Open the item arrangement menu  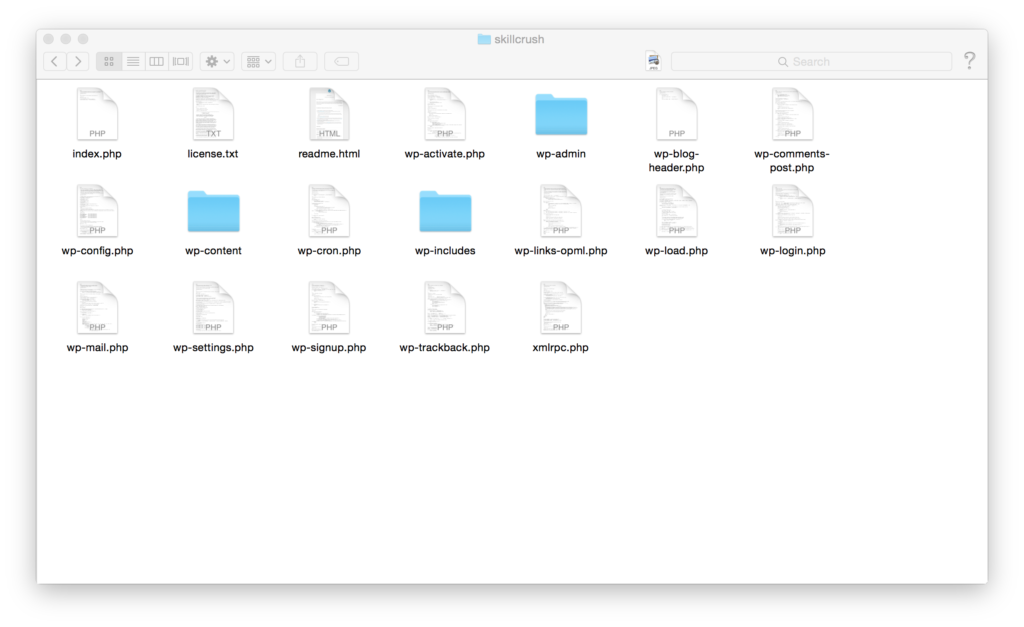pos(258,61)
